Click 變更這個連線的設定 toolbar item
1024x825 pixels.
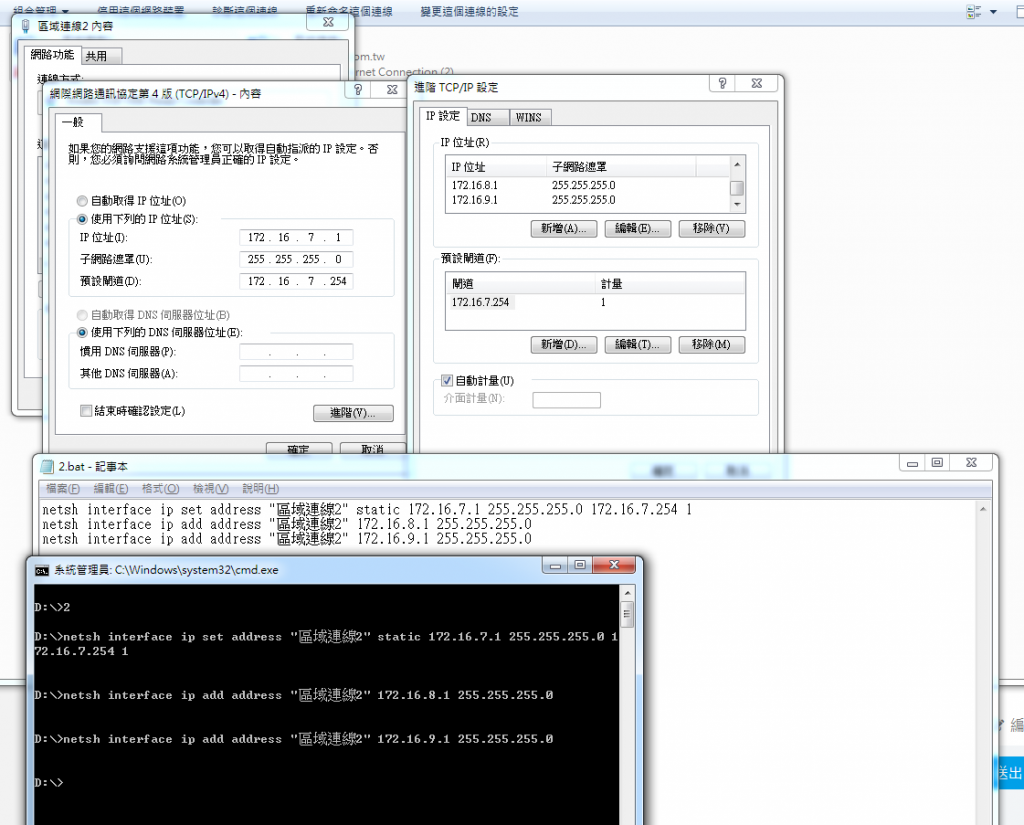[x=470, y=11]
